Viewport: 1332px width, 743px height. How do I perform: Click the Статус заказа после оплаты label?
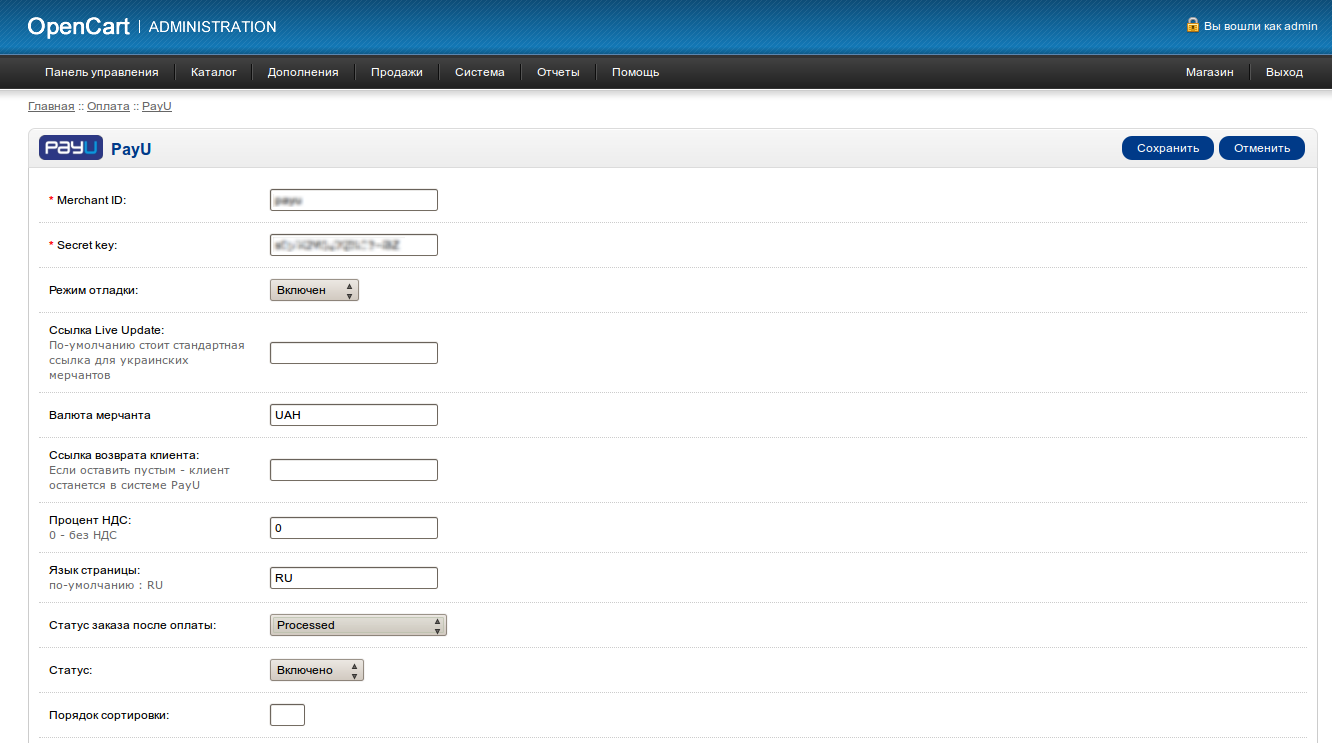[133, 625]
